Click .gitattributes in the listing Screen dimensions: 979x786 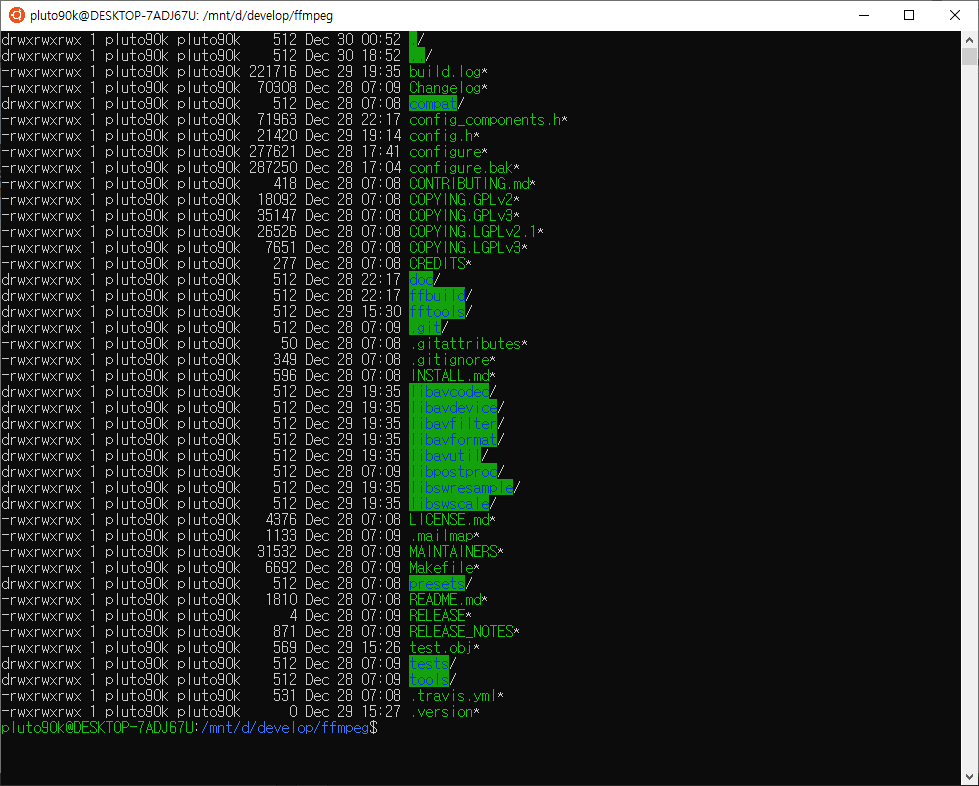click(465, 344)
